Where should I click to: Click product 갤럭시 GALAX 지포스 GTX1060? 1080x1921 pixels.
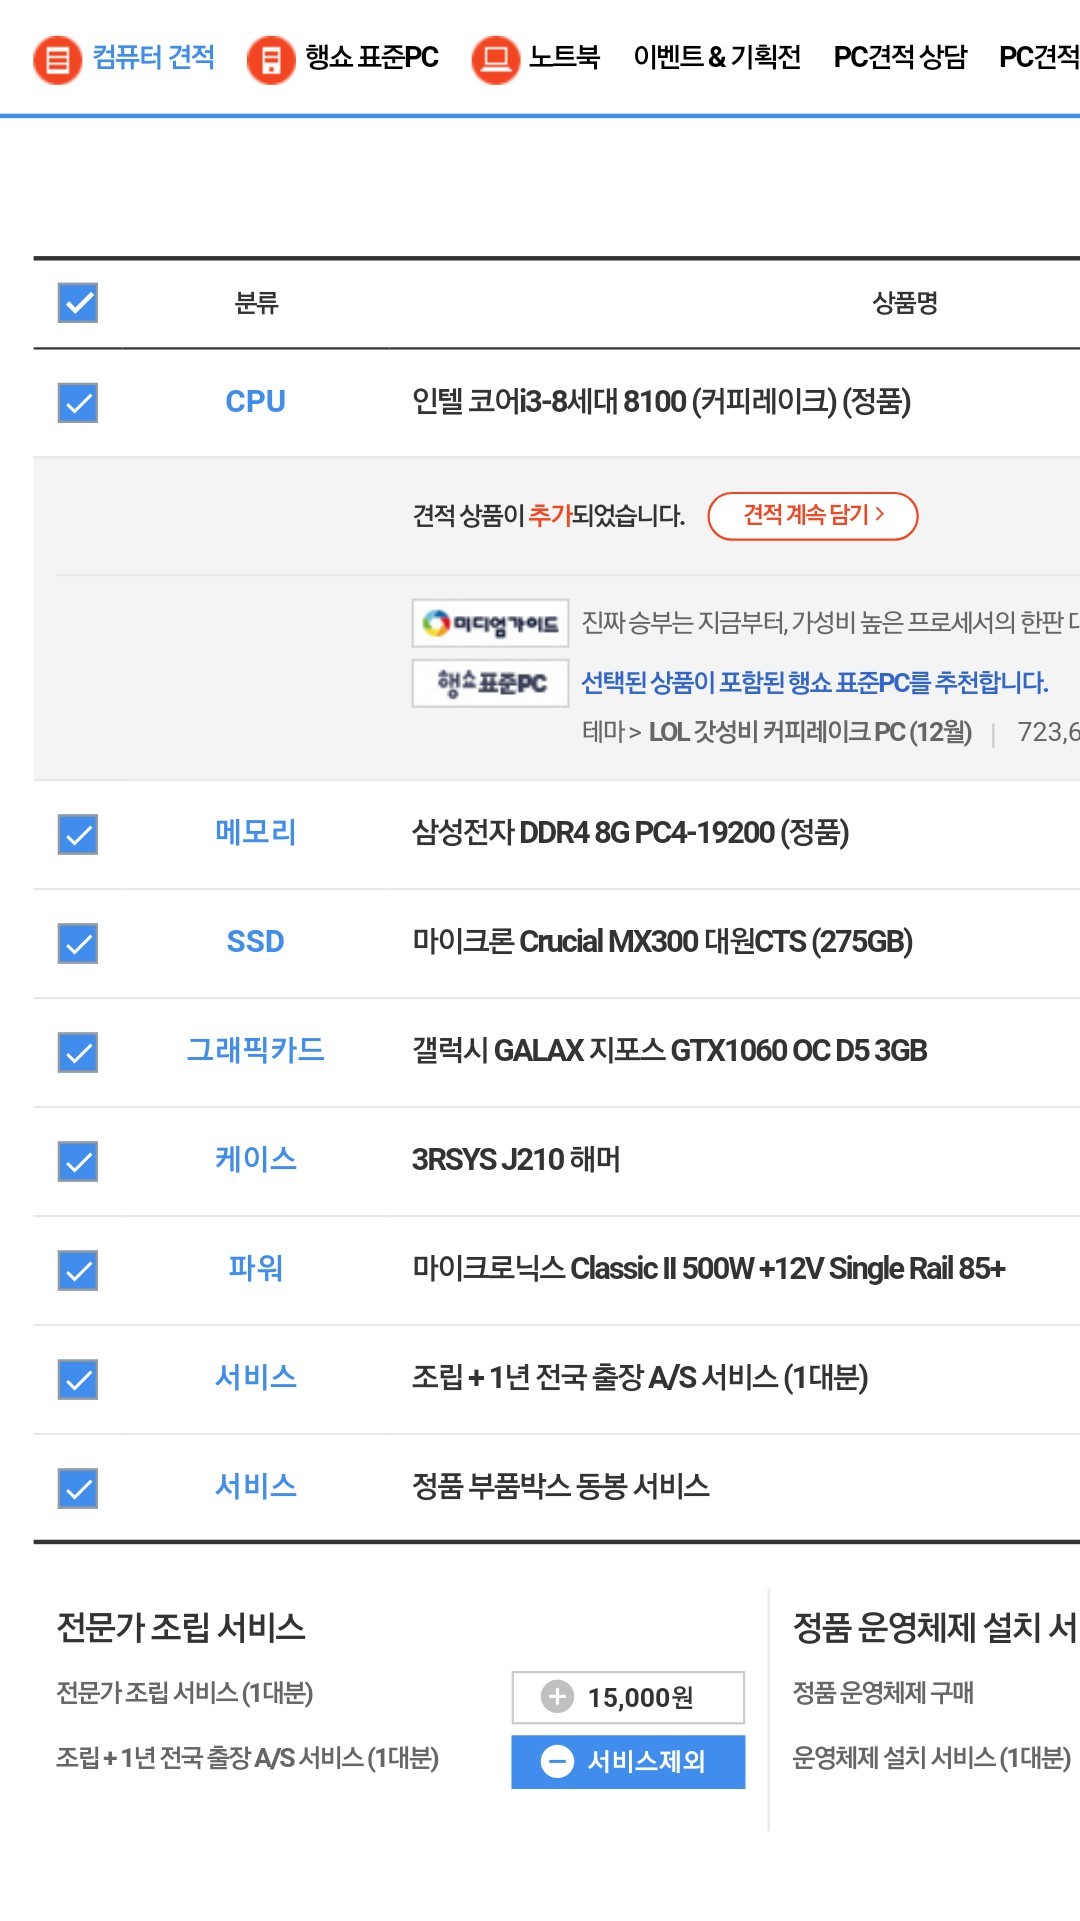coord(669,1051)
